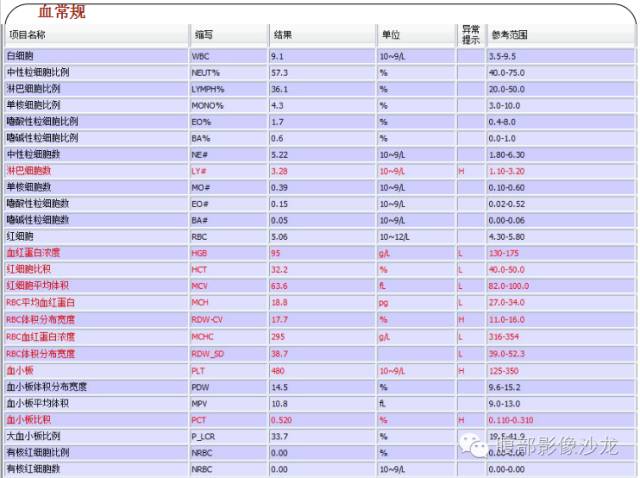Select the 红细胞 row name
Image resolution: width=640 pixels, height=478 pixels.
tap(20, 236)
